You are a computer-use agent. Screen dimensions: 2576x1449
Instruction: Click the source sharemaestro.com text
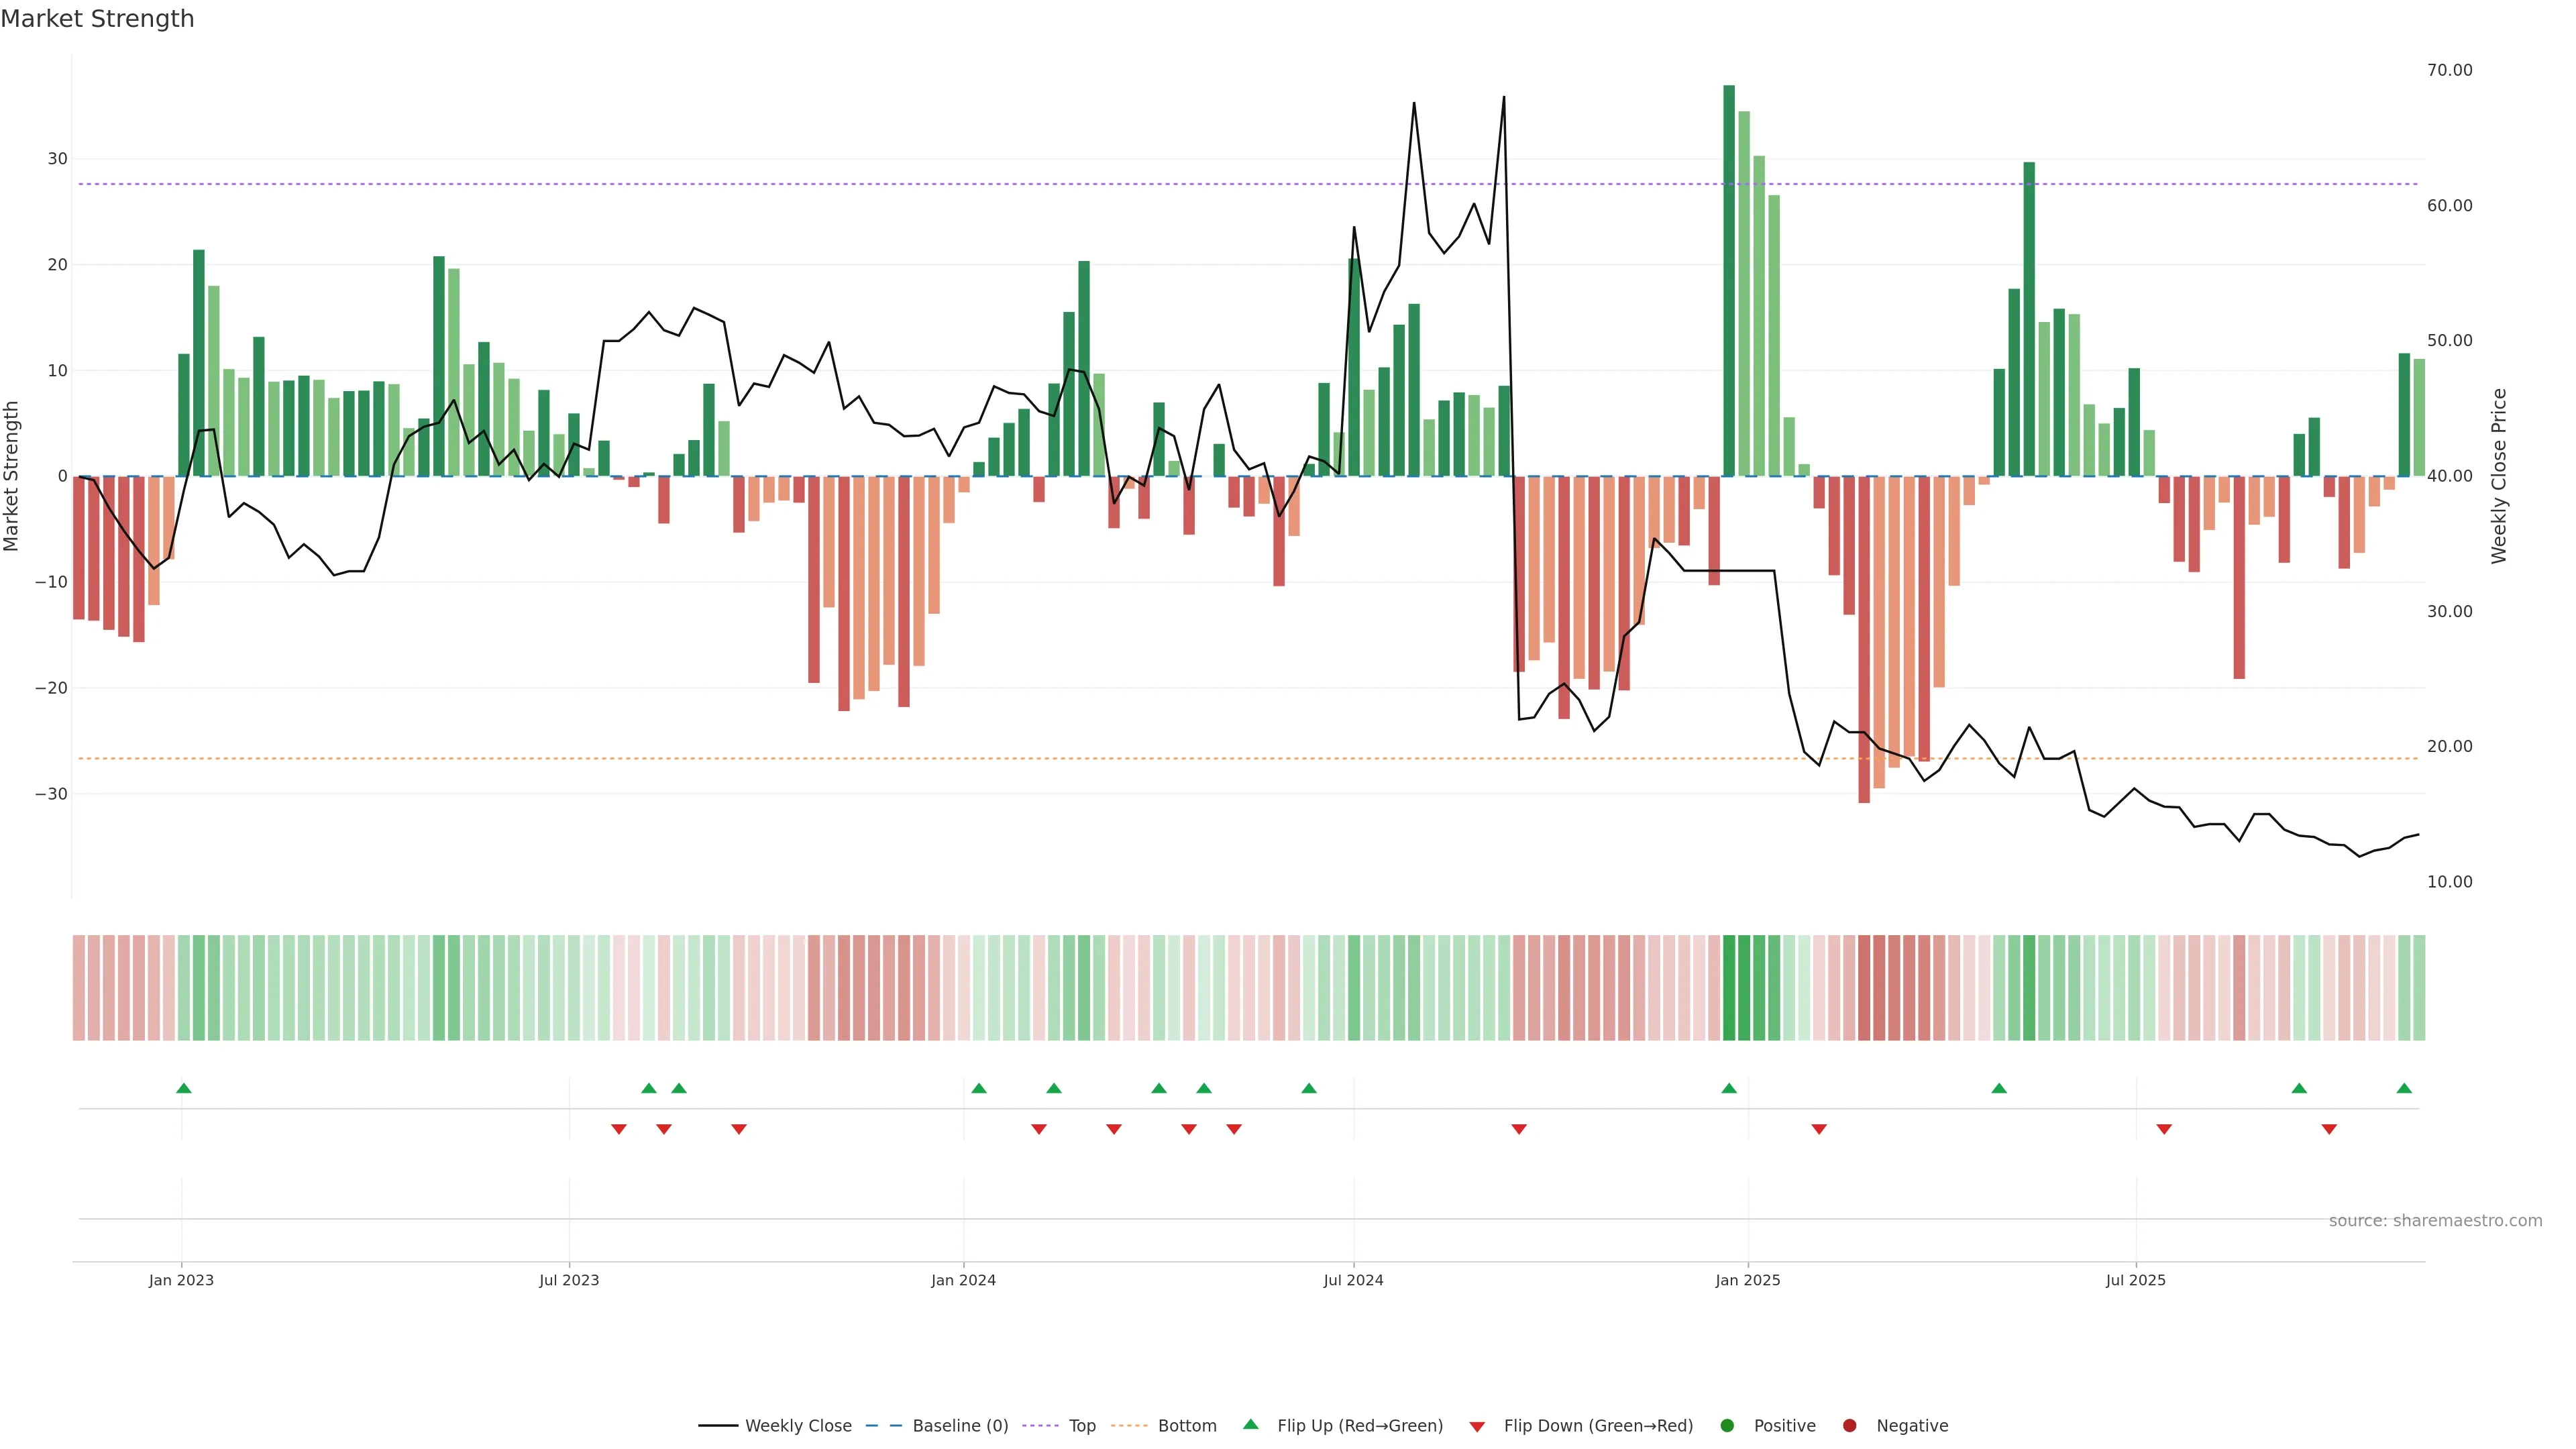click(2435, 1221)
